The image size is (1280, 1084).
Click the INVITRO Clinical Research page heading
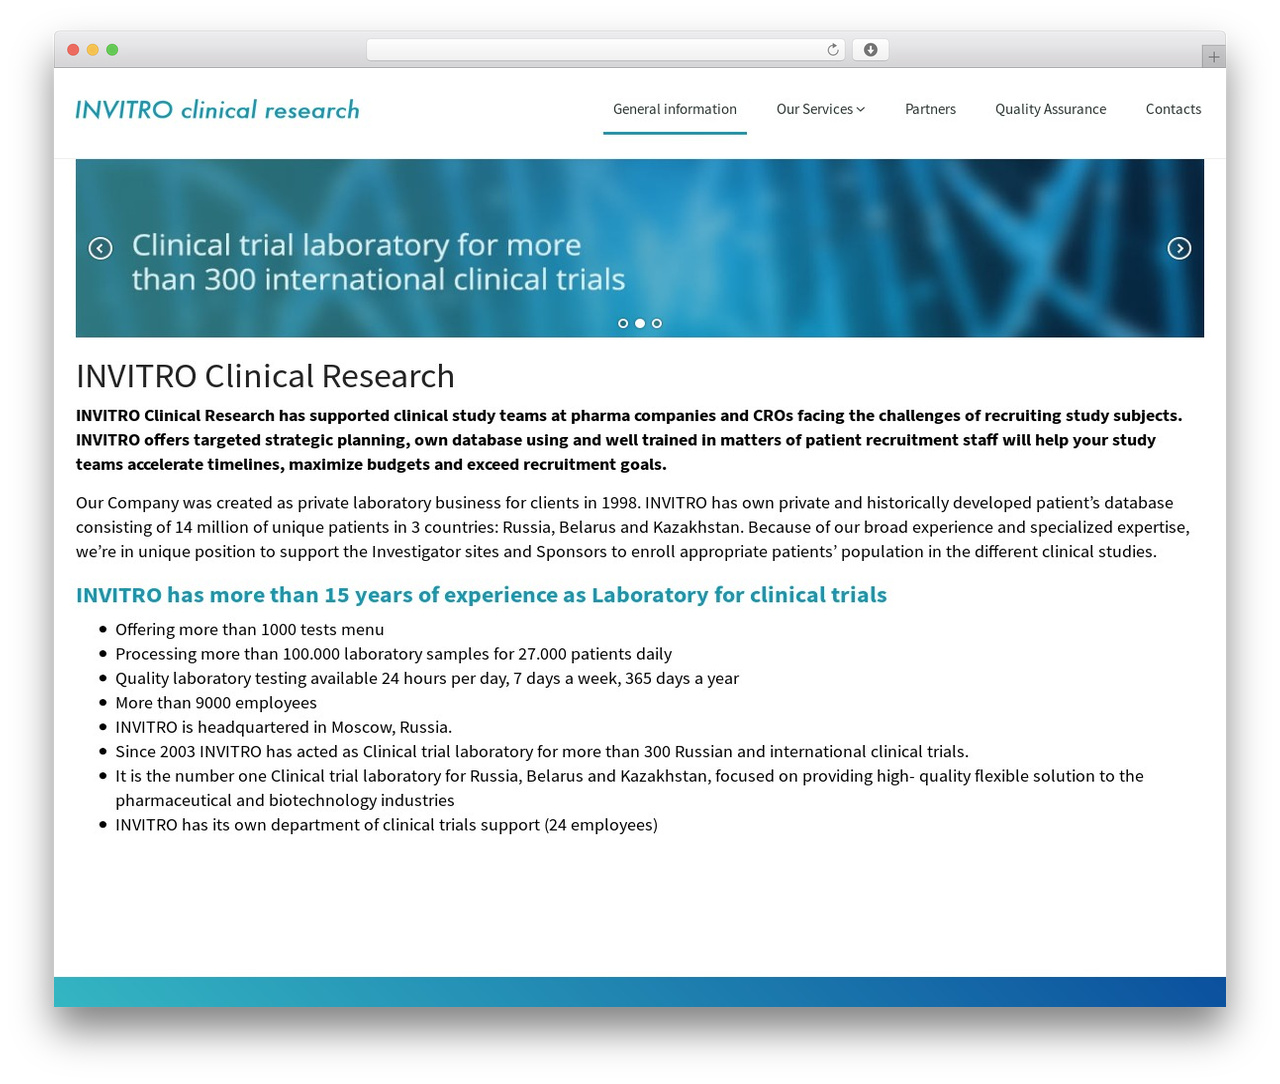tap(265, 376)
